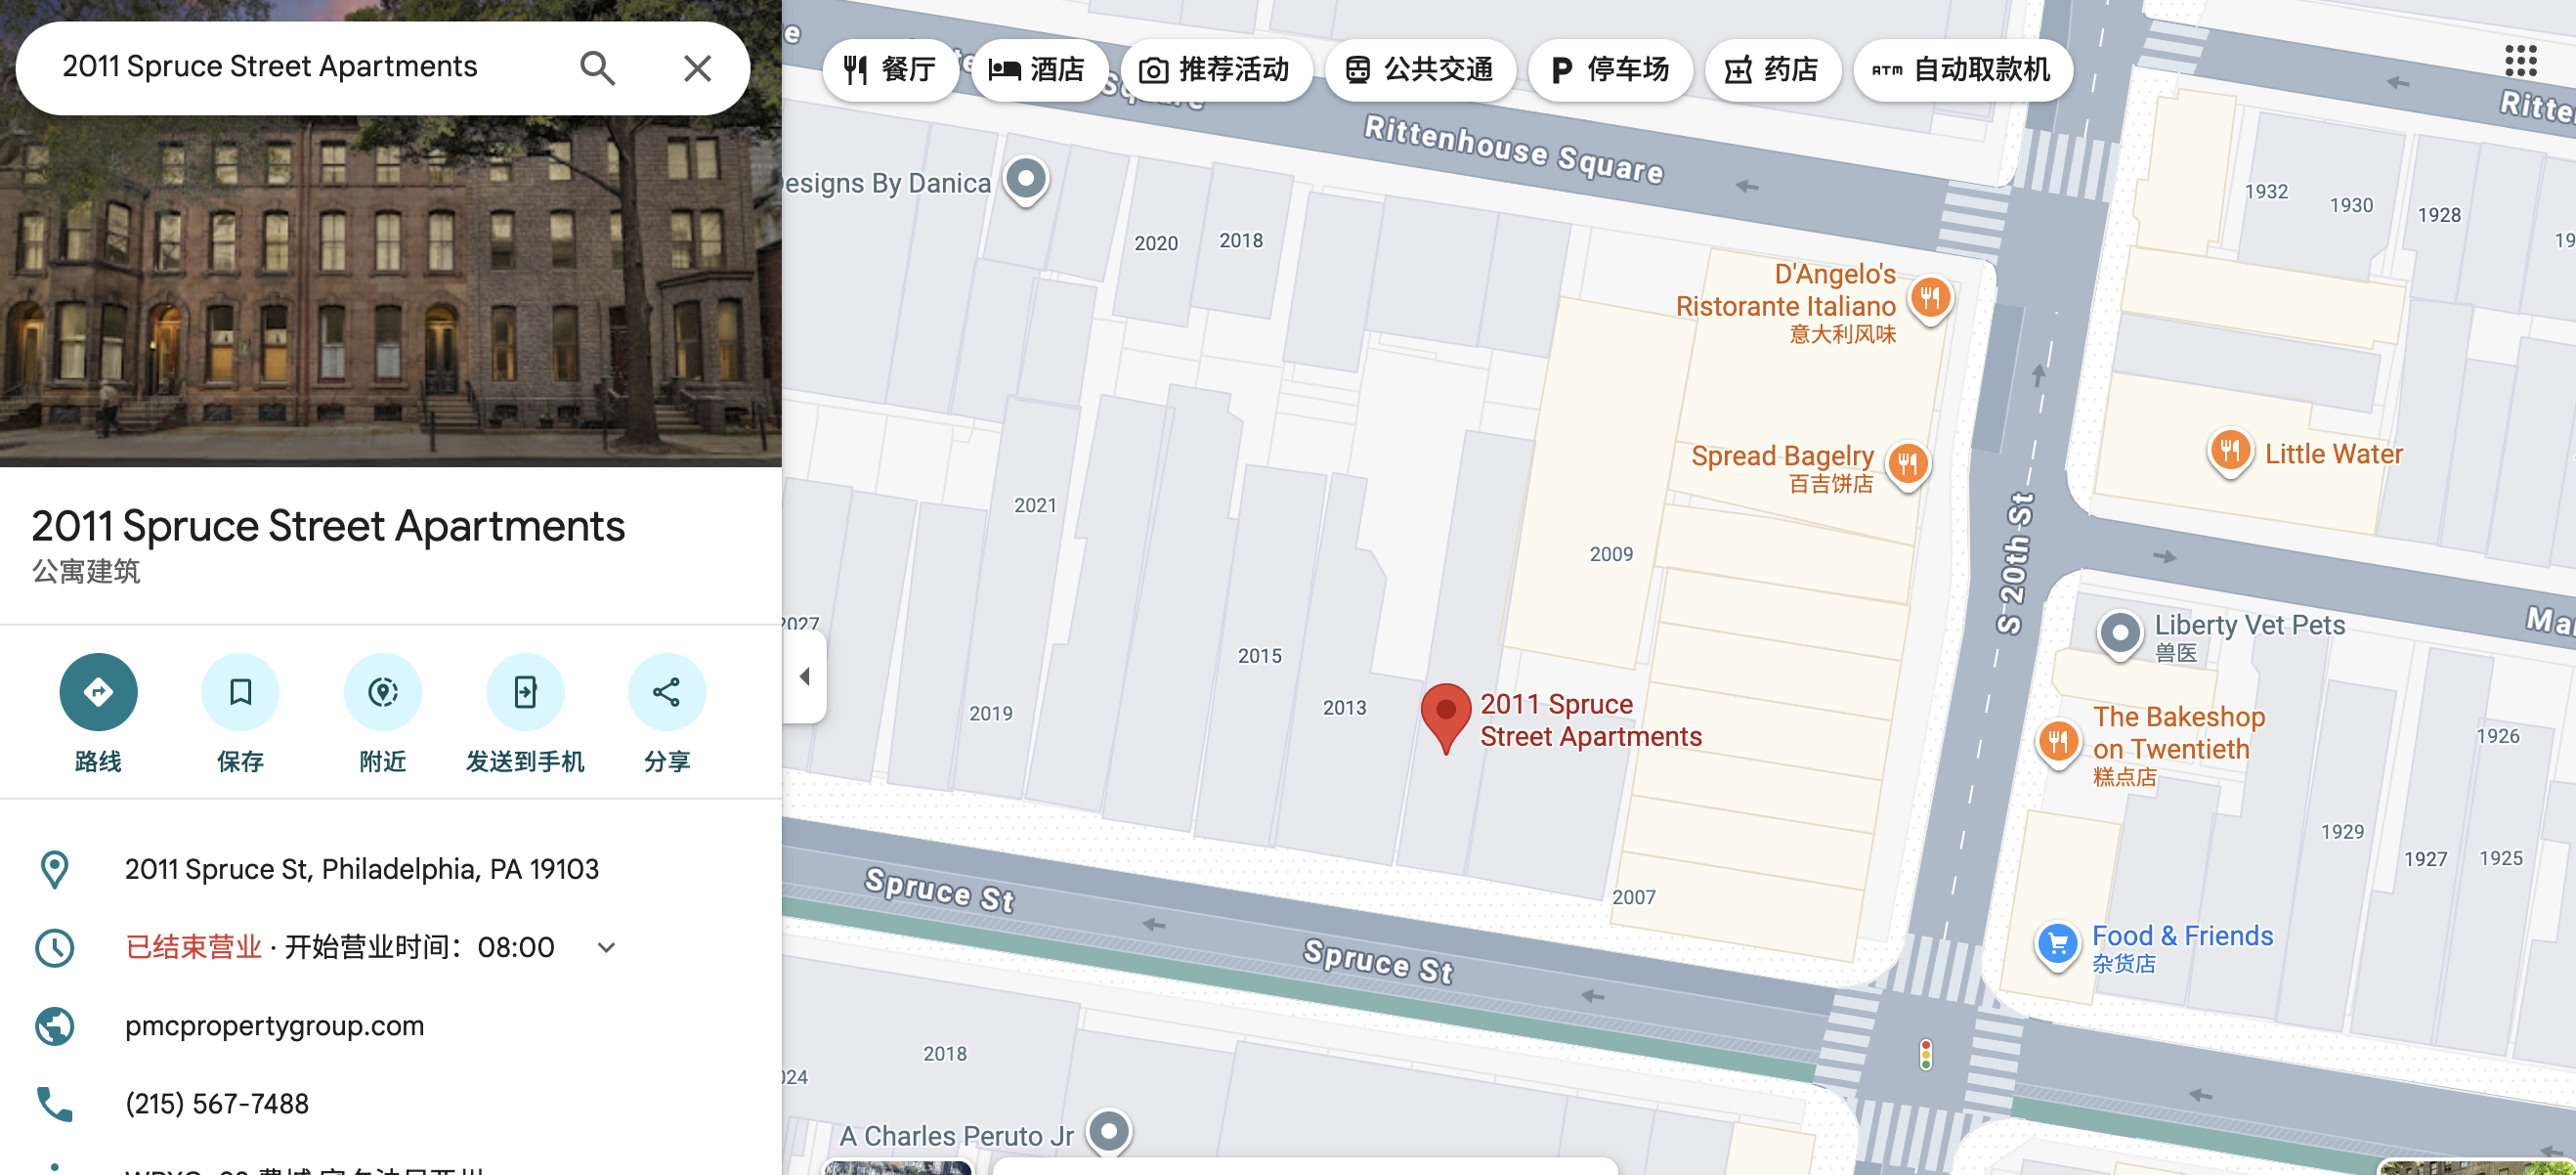Click the search magnifier icon
Viewport: 2576px width, 1175px height.
tap(597, 68)
